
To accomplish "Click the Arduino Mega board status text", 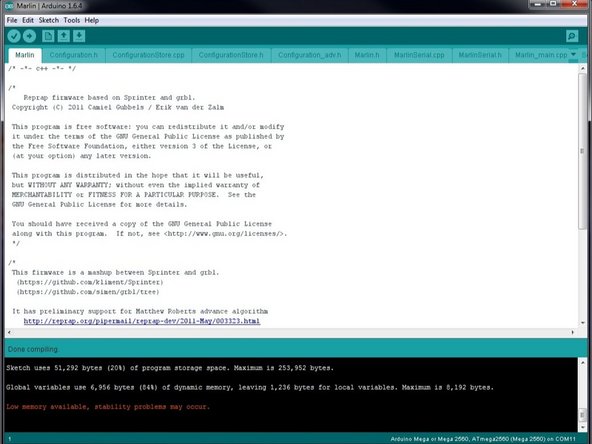I will coord(483,439).
